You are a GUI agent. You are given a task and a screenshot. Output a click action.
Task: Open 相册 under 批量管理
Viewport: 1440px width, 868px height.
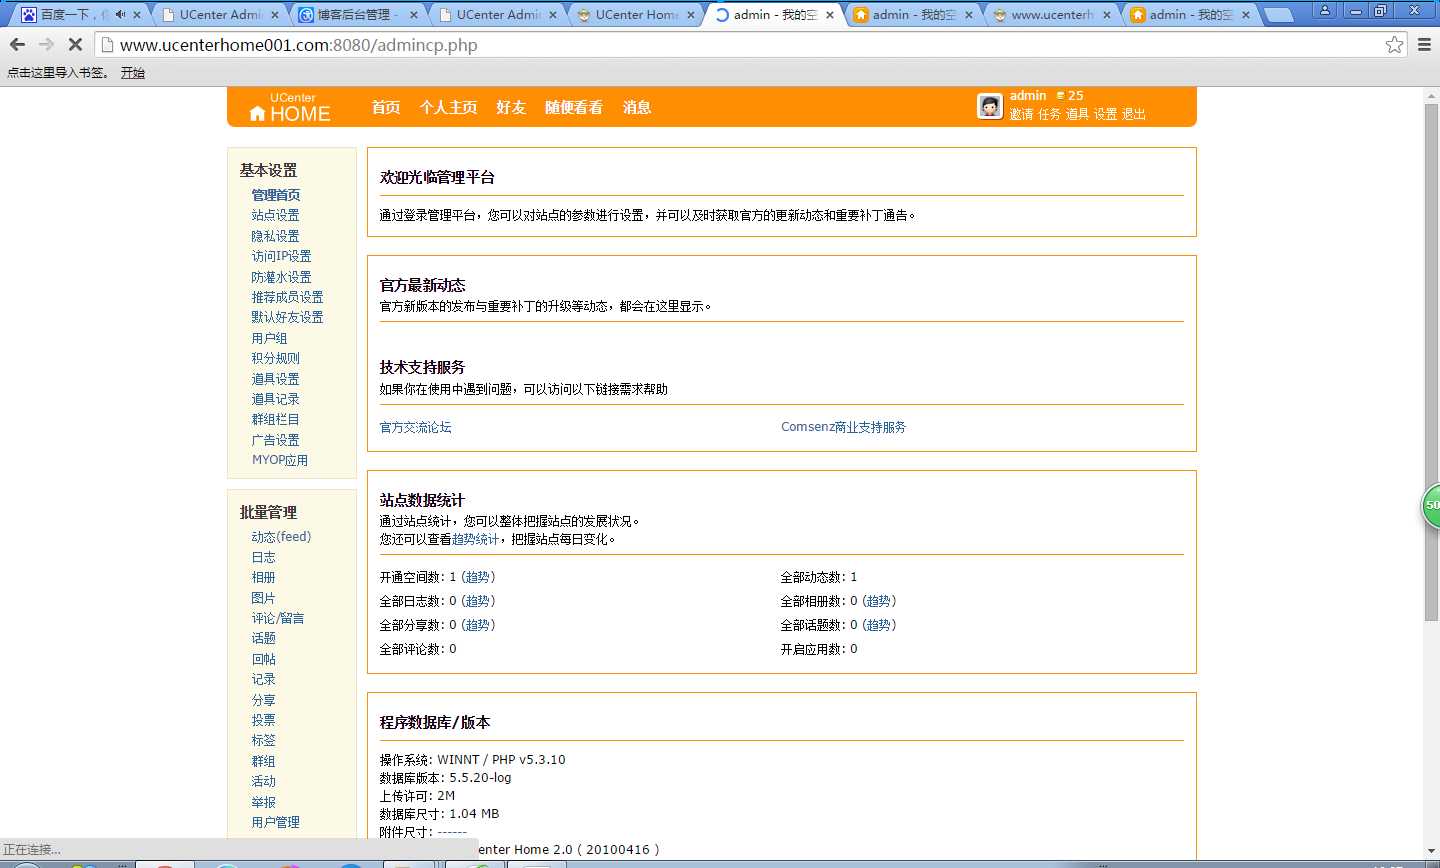[x=263, y=577]
